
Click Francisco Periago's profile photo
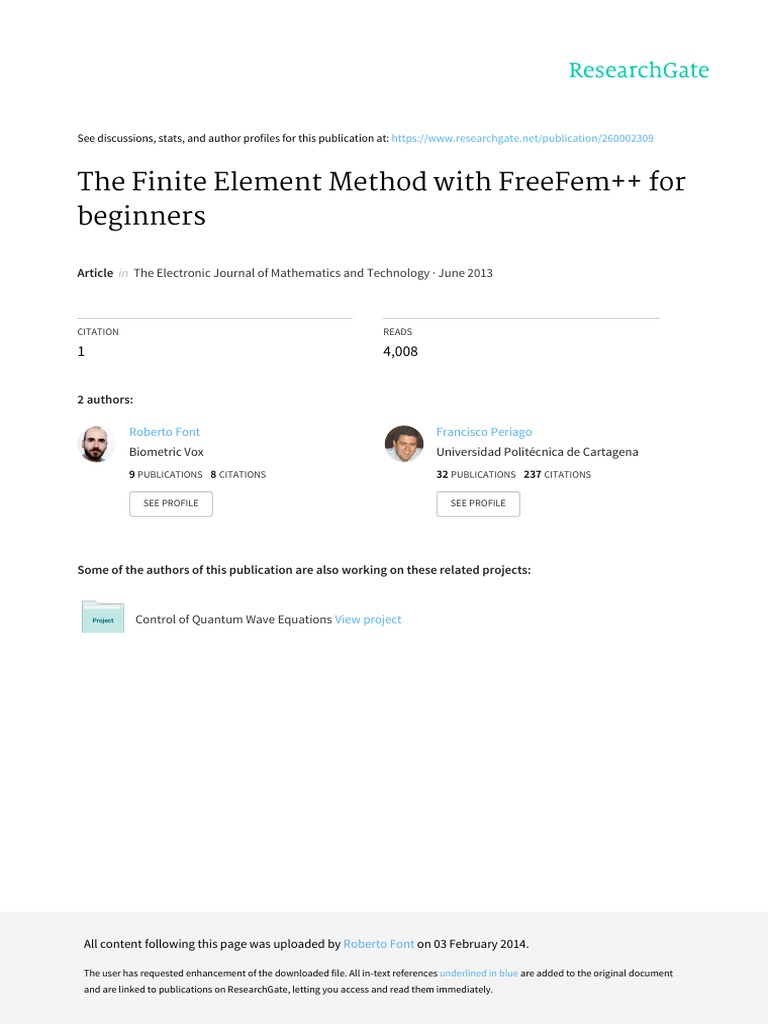(x=404, y=444)
